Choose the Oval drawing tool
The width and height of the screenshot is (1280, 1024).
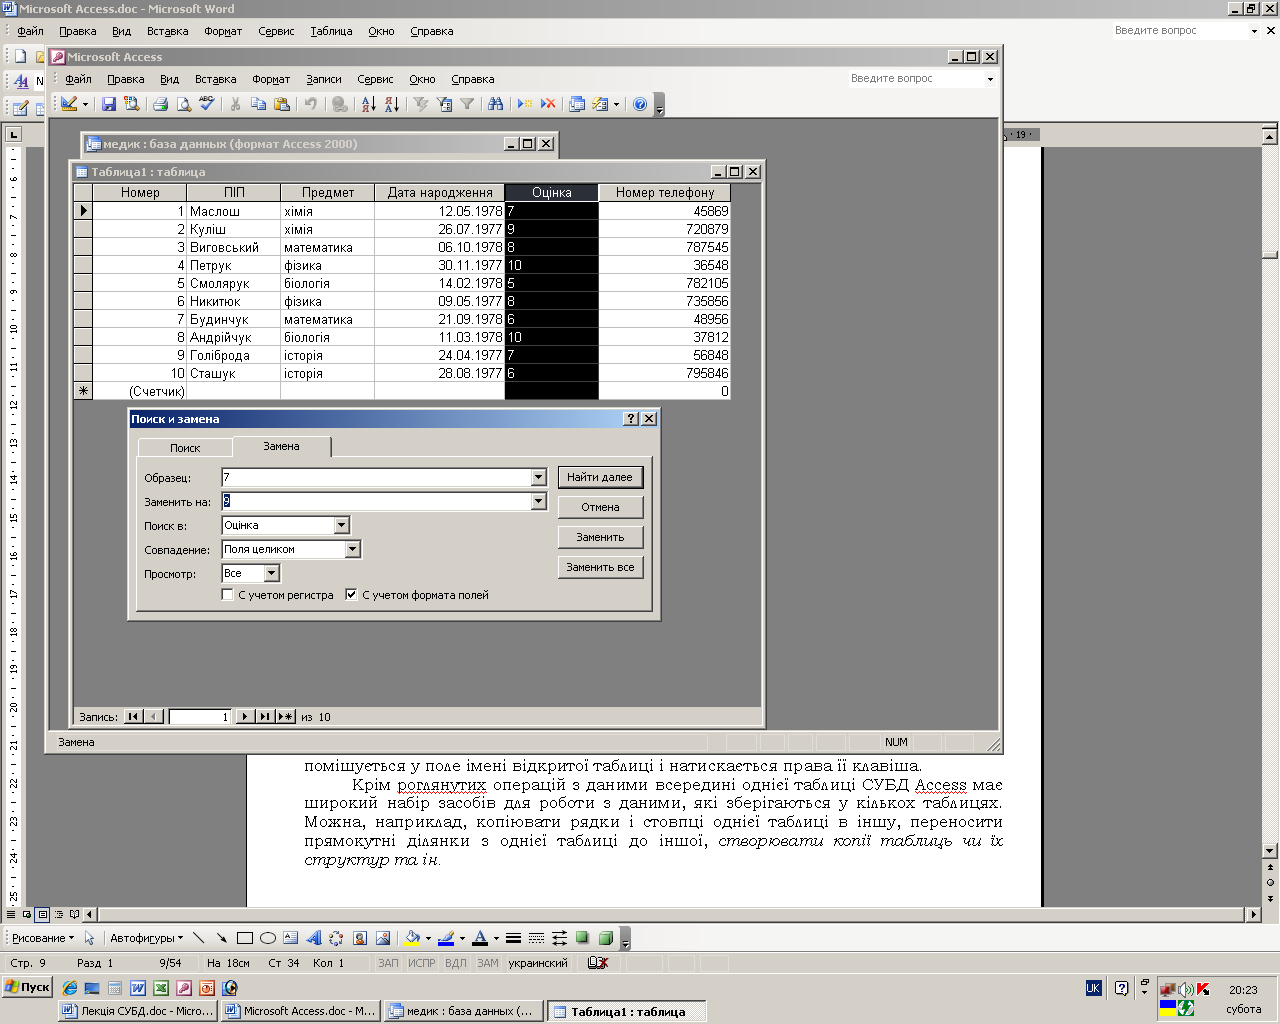(x=267, y=938)
